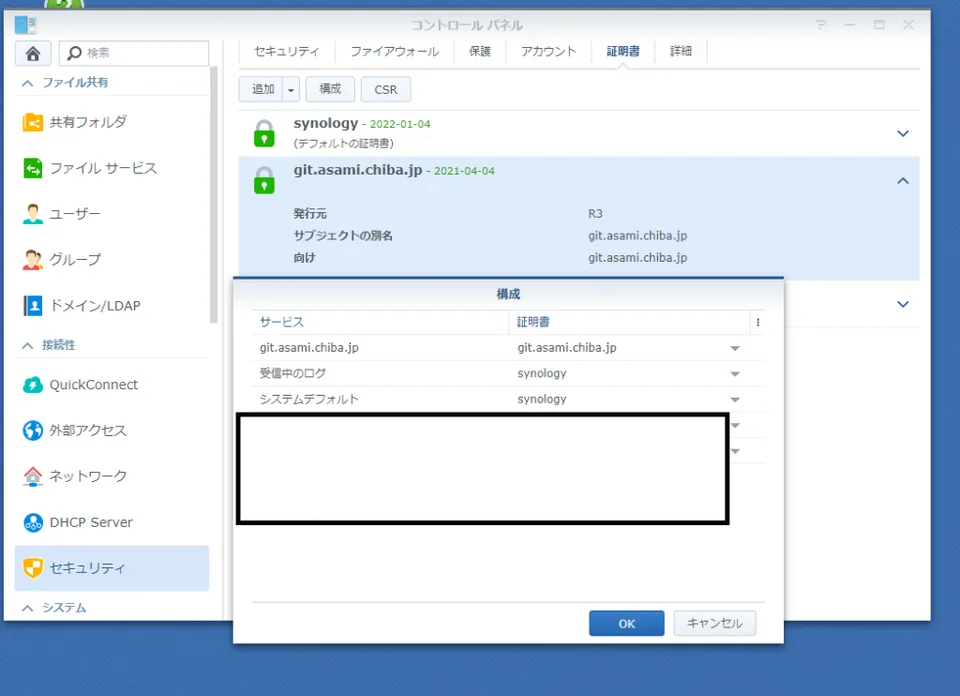Open DHCP Server icon in sidebar
This screenshot has height=696, width=960.
click(32, 522)
